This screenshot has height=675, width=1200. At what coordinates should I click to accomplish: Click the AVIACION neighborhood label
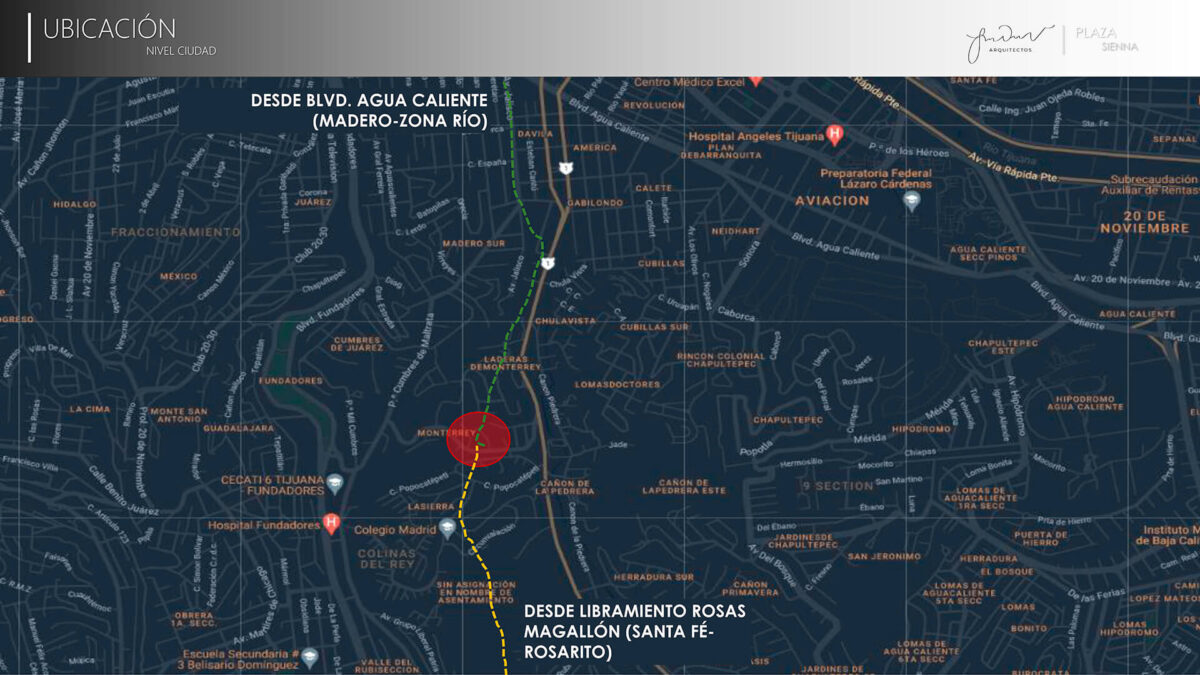[x=832, y=201]
